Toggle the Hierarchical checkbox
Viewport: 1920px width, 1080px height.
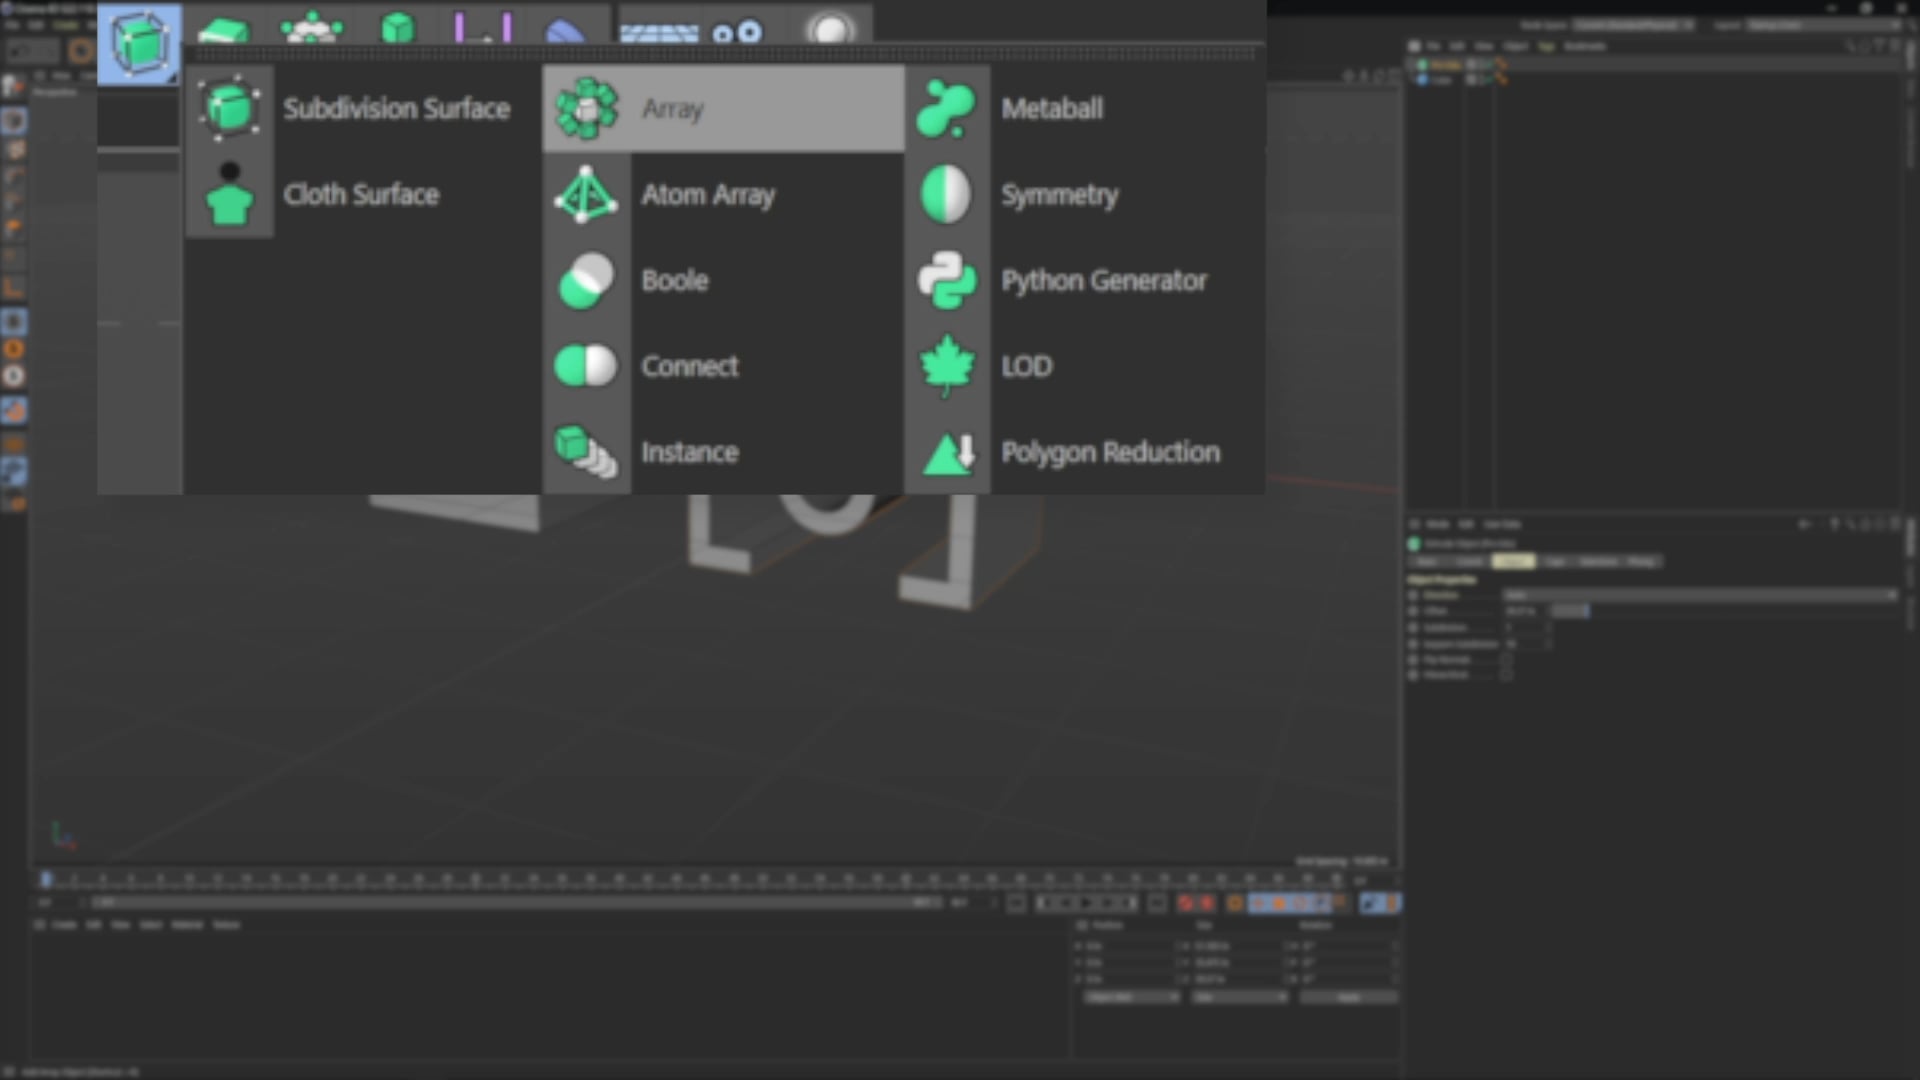click(1506, 675)
